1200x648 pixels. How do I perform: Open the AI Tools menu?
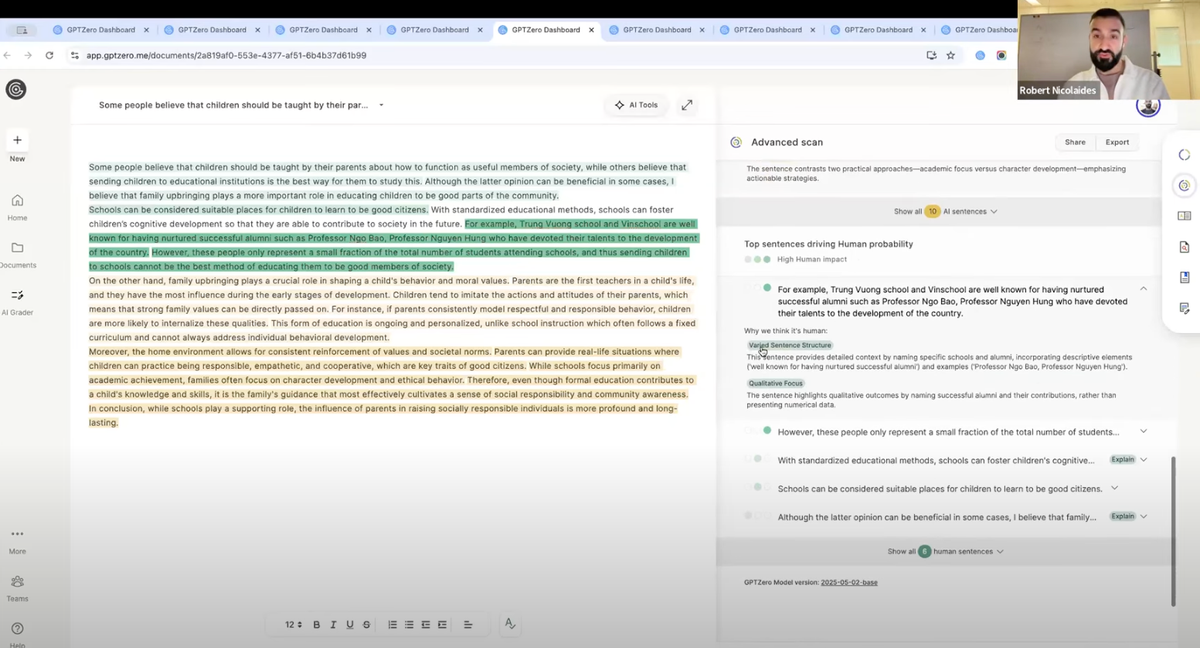636,105
